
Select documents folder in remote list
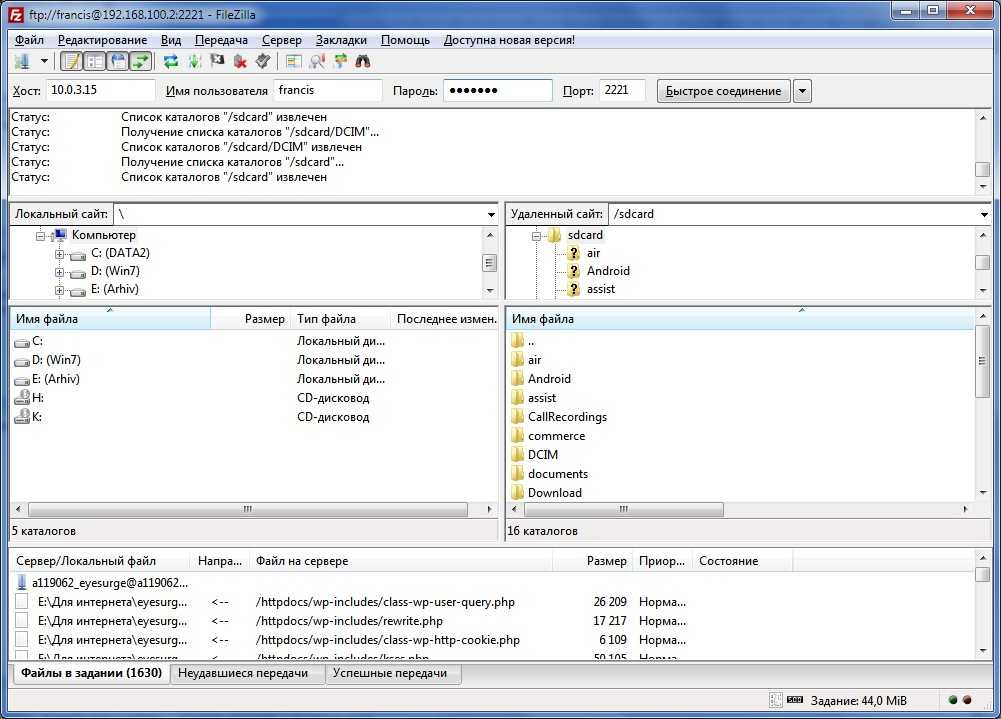558,474
